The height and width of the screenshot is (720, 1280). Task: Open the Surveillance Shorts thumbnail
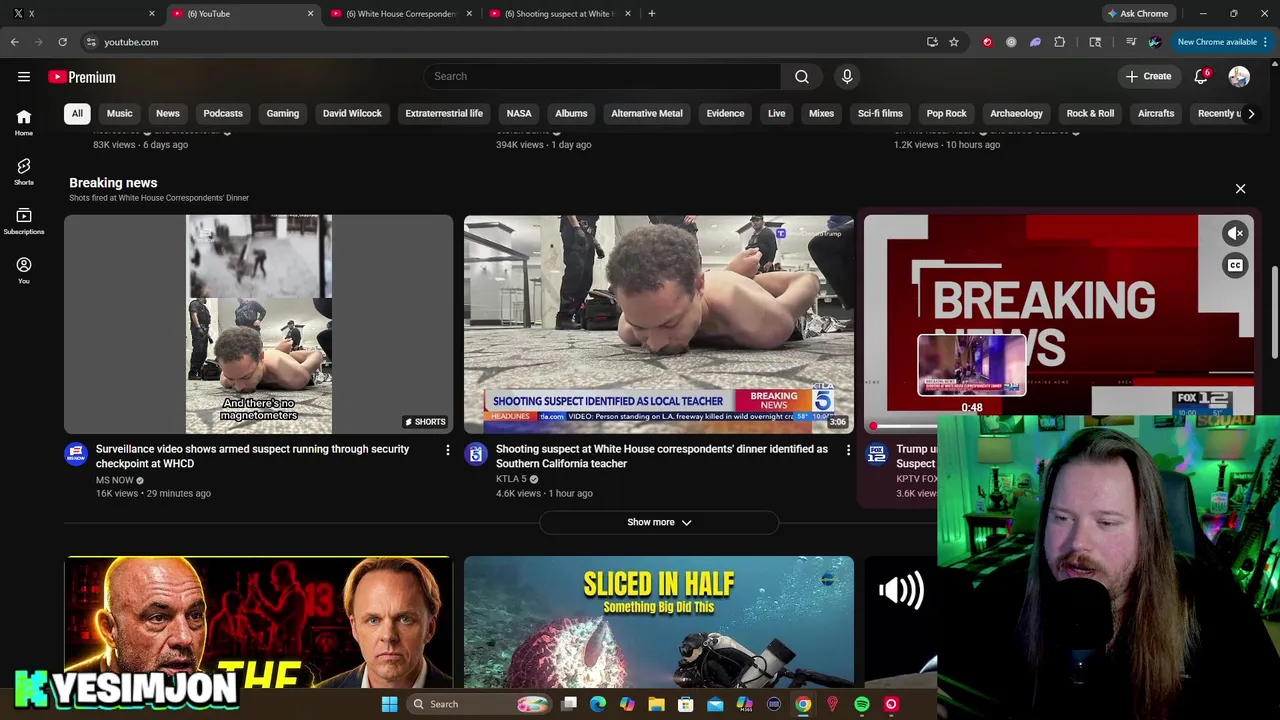259,324
